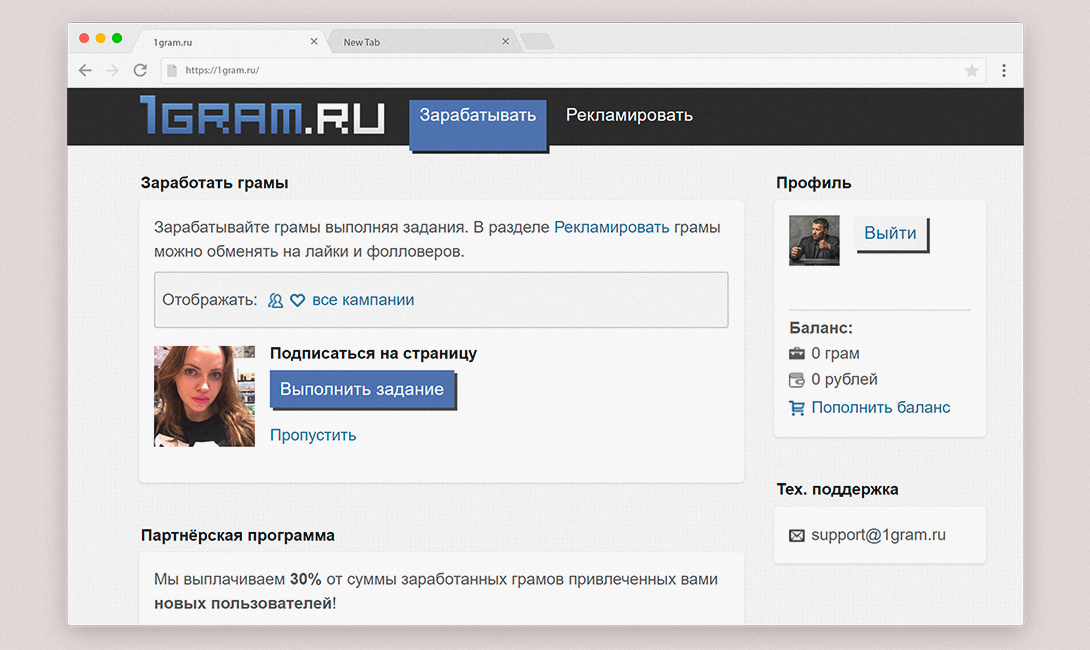Click the page icon in the address bar
Viewport: 1090px width, 650px height.
click(x=172, y=70)
